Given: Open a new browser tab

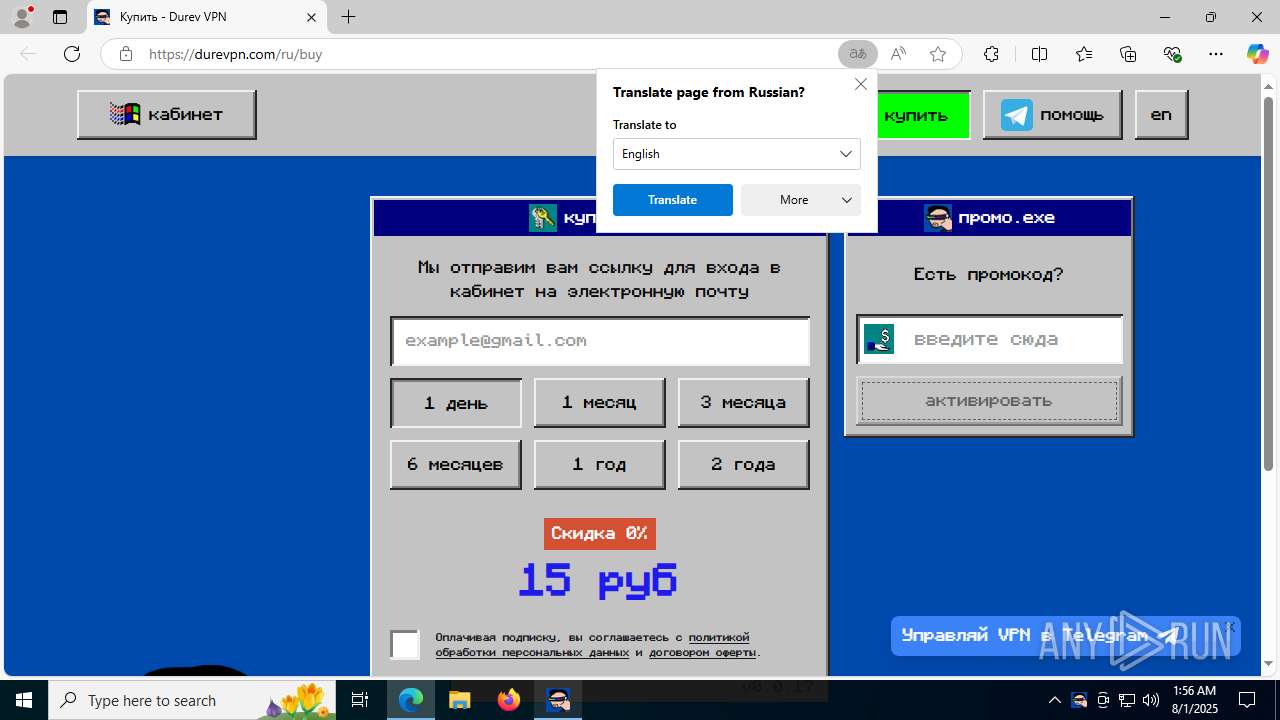Looking at the screenshot, I should [x=348, y=17].
